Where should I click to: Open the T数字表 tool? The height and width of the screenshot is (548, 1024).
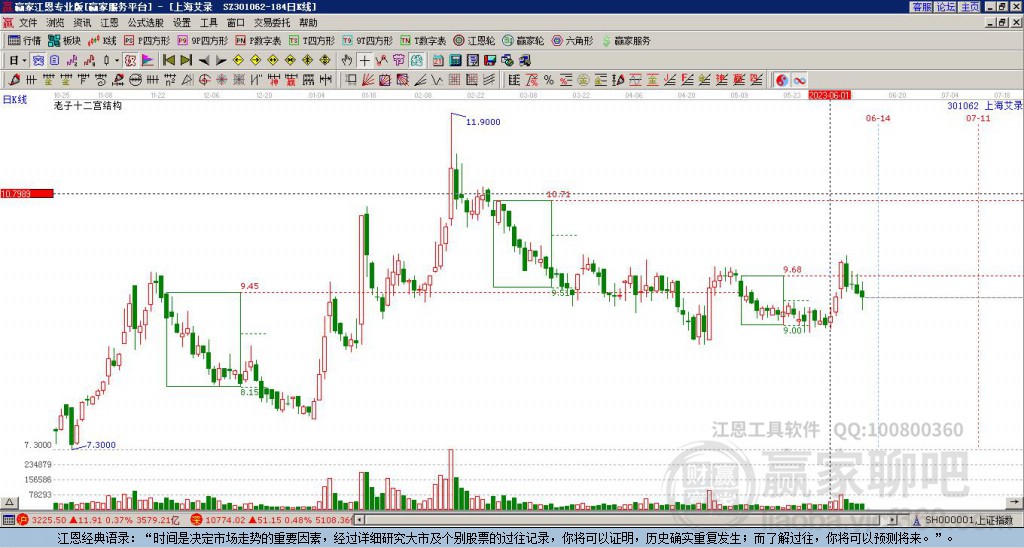pyautogui.click(x=423, y=40)
